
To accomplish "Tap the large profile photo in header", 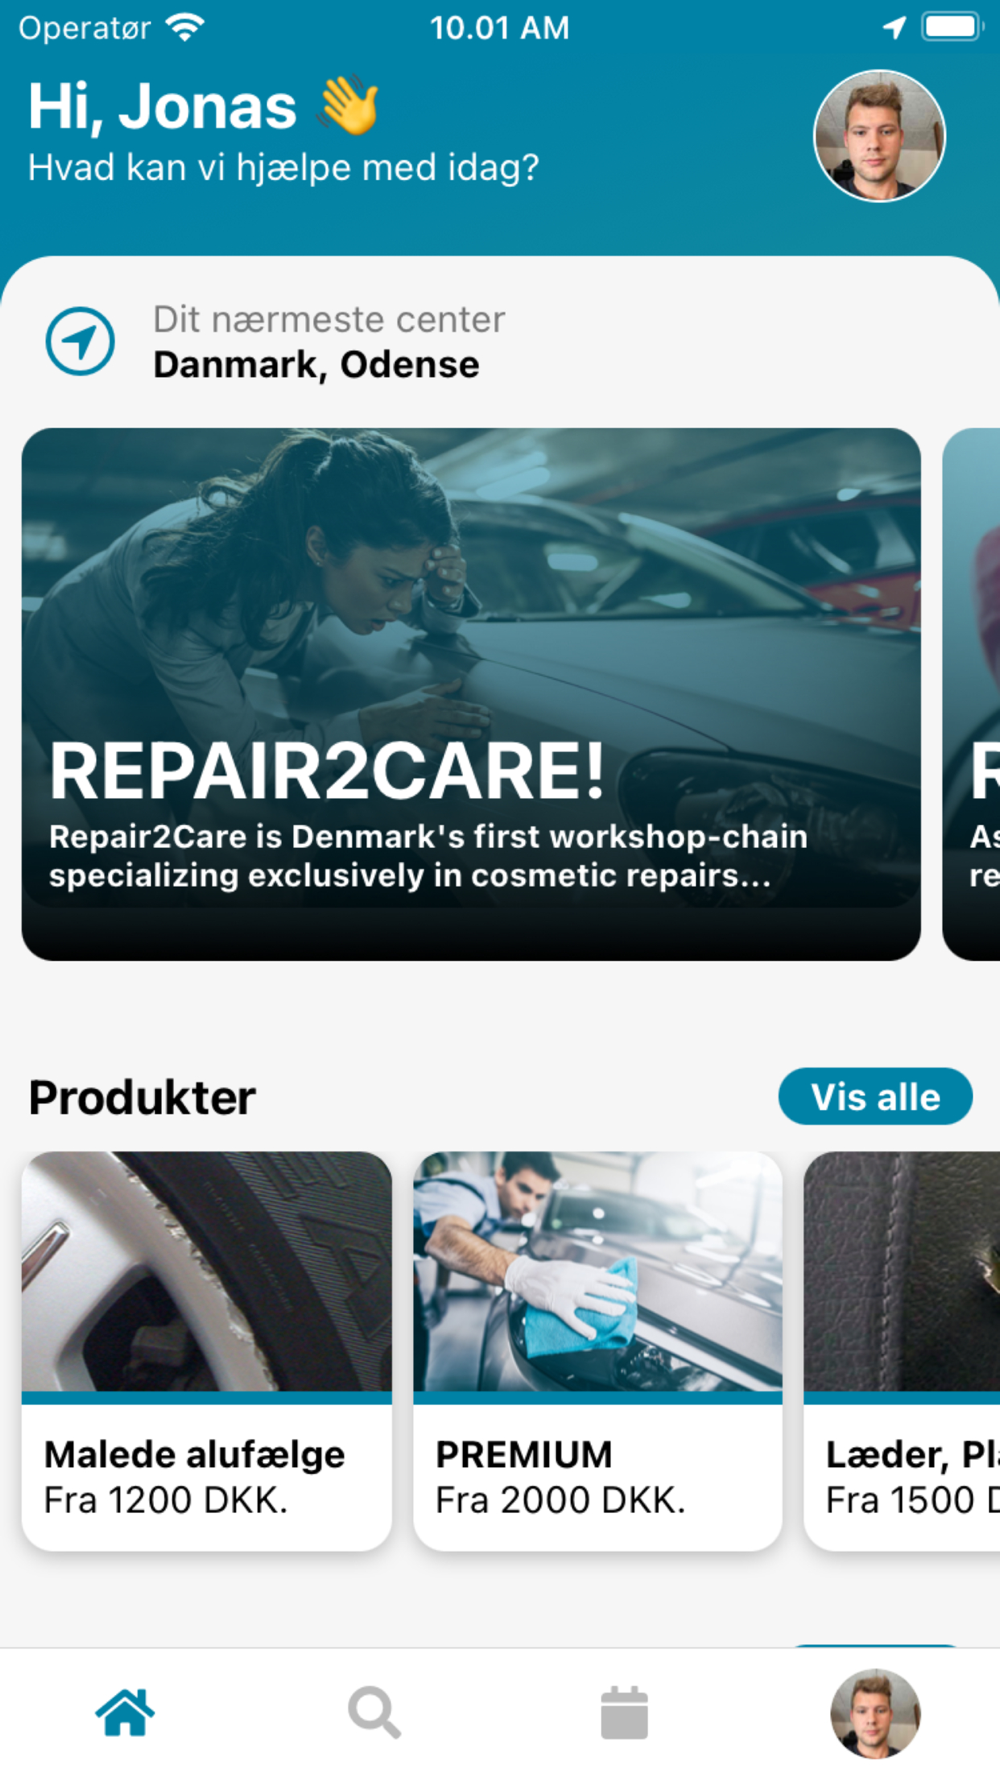I will coord(879,135).
